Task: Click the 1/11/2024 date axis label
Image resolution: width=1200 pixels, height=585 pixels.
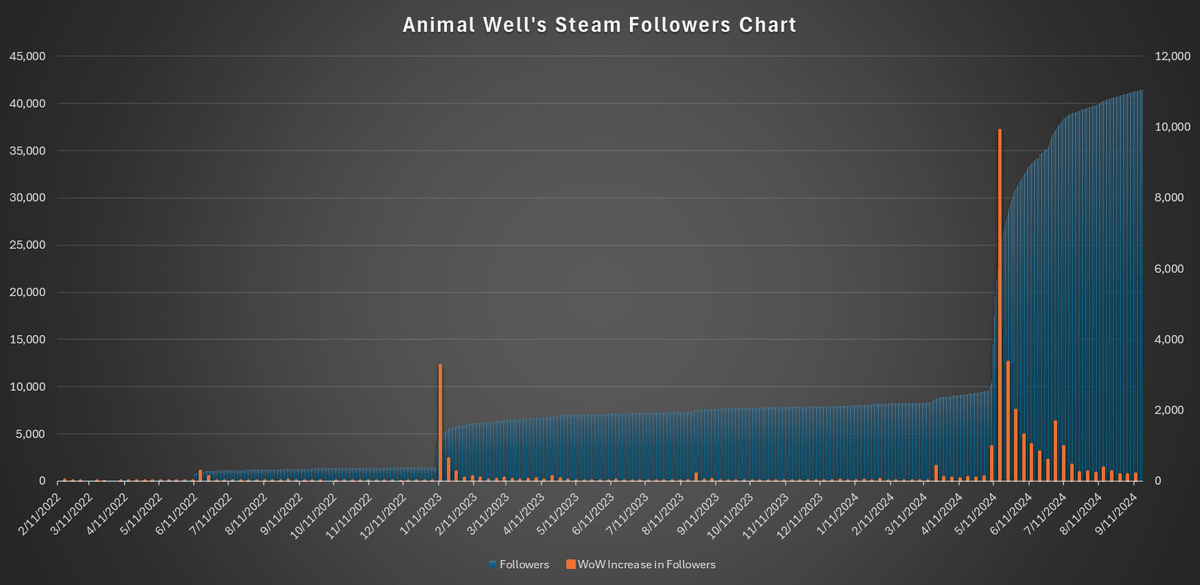Action: click(838, 508)
